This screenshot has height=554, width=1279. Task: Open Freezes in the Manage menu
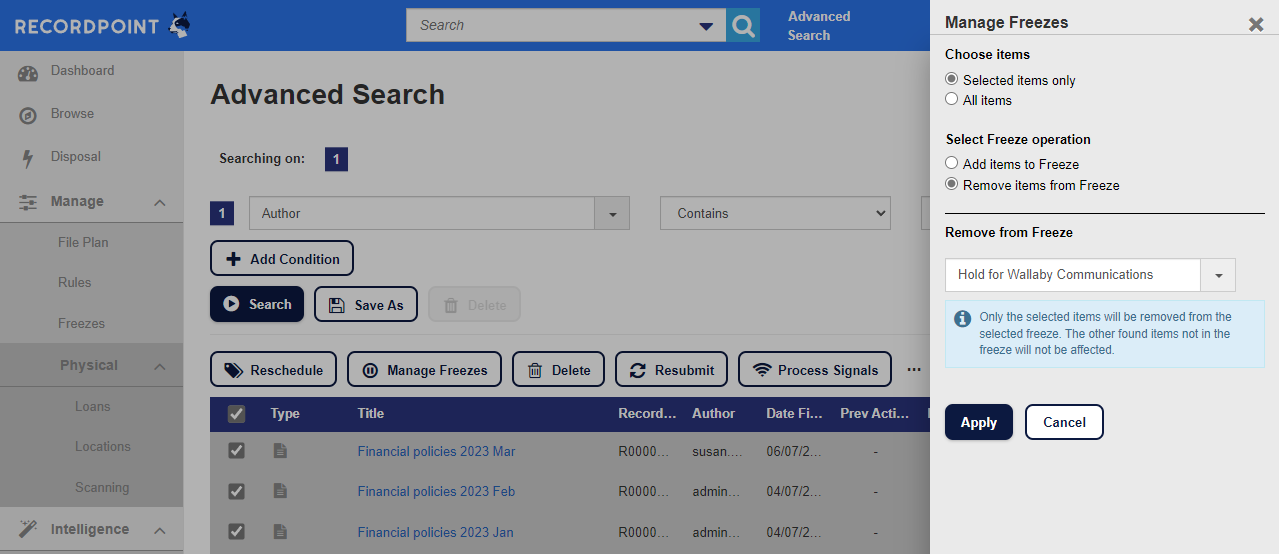coord(81,324)
